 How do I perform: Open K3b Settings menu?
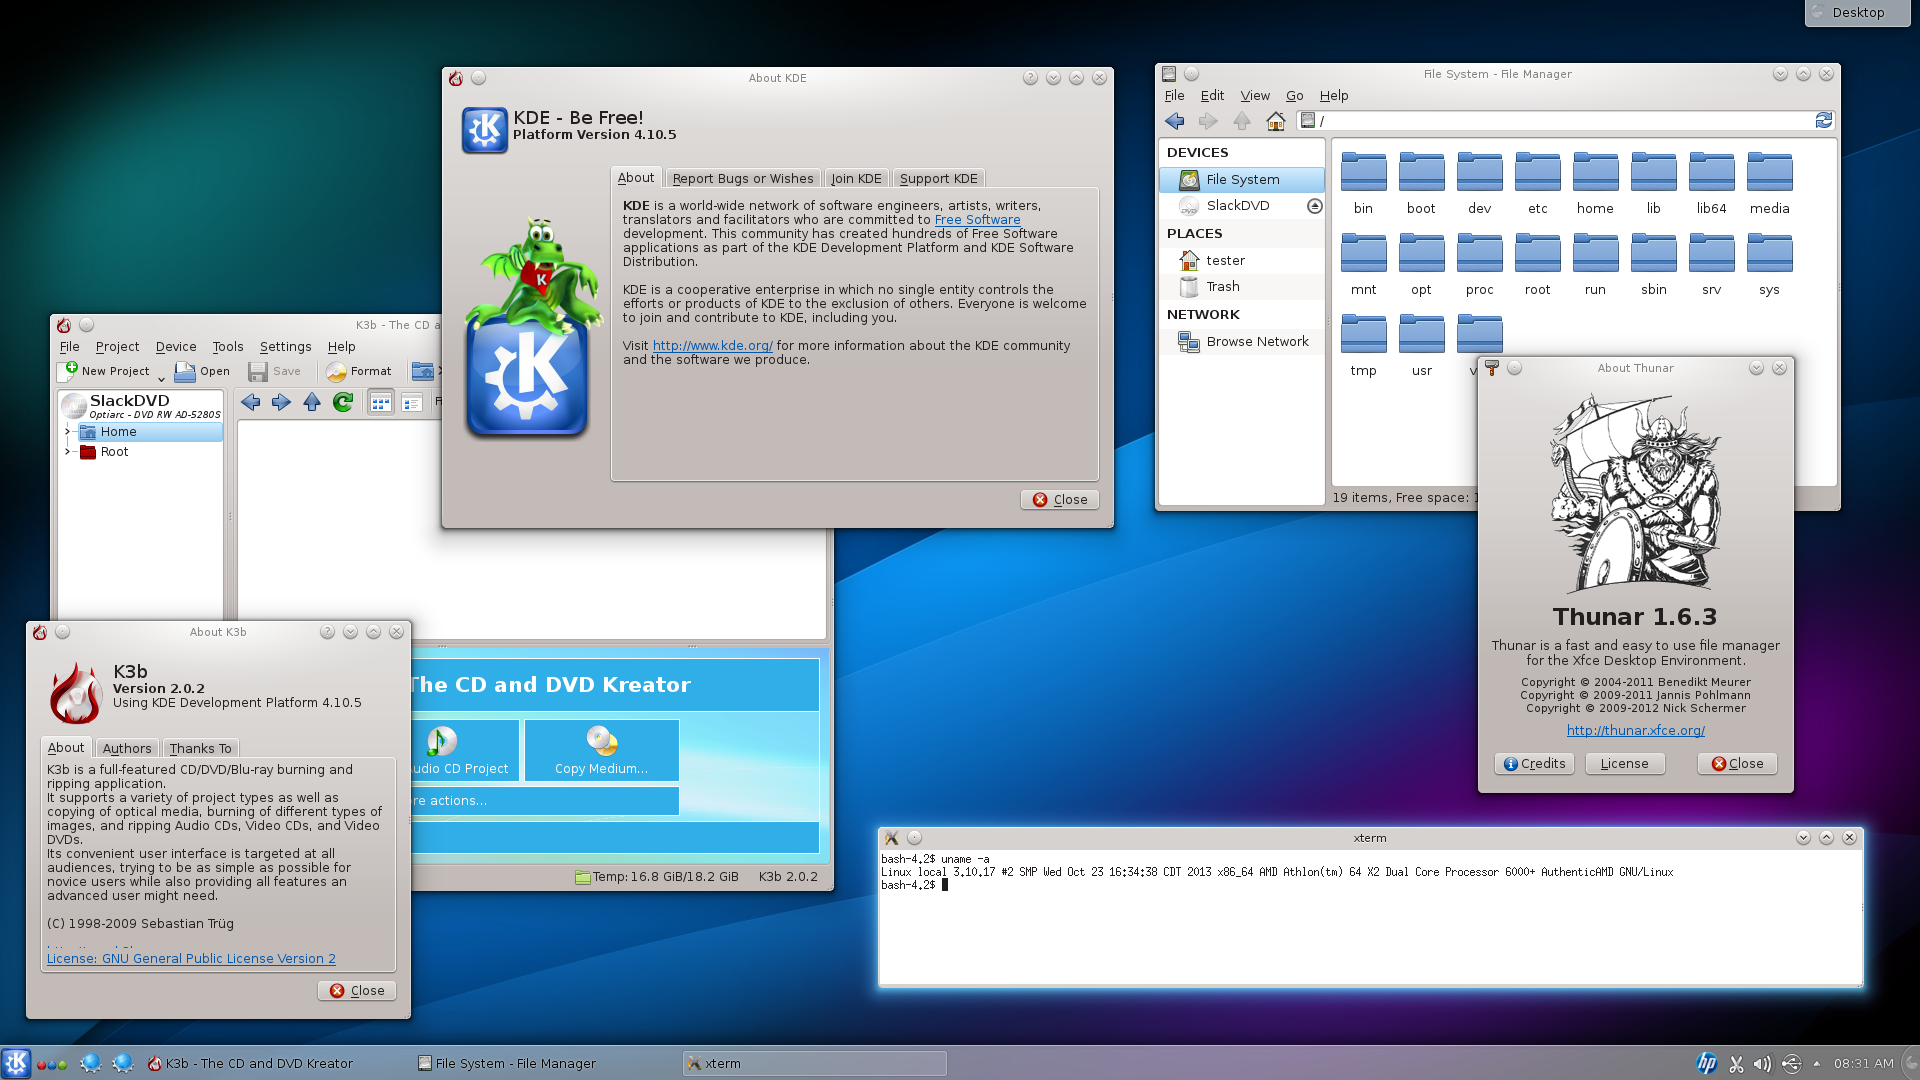[286, 347]
